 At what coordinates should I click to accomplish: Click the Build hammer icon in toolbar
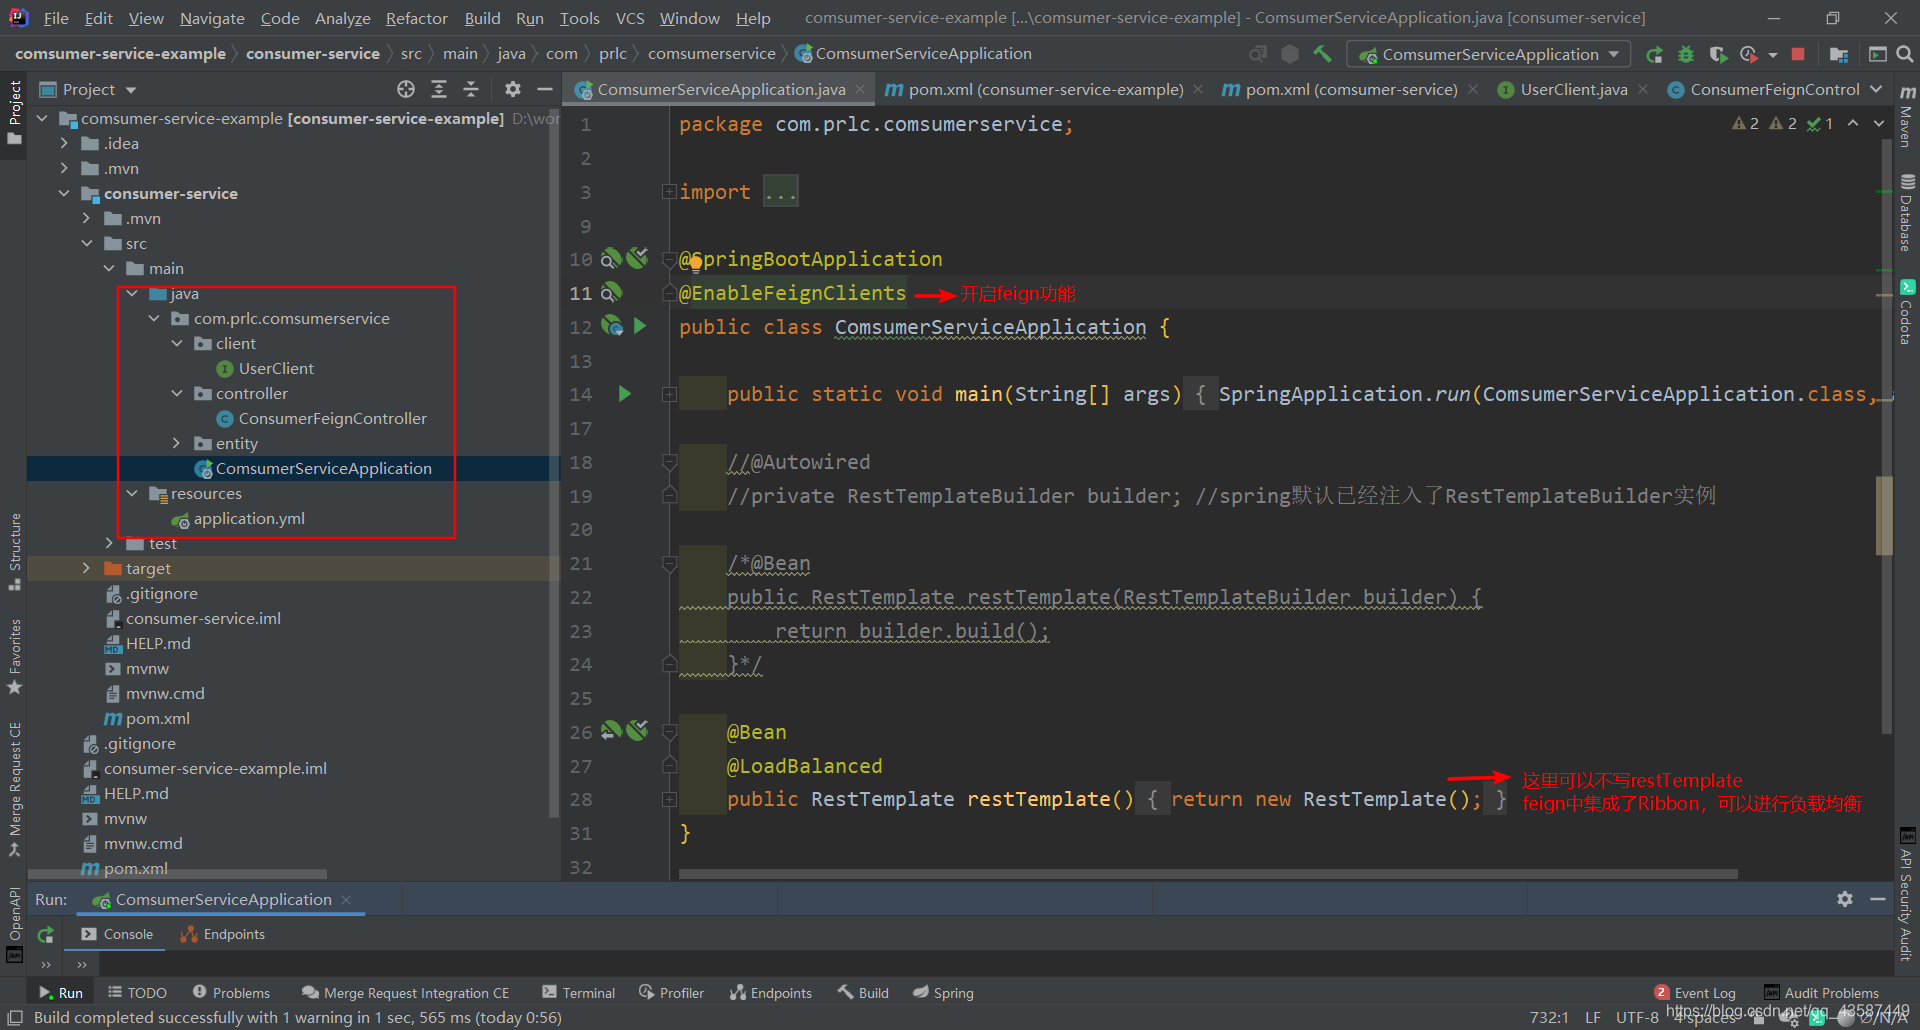[1322, 54]
